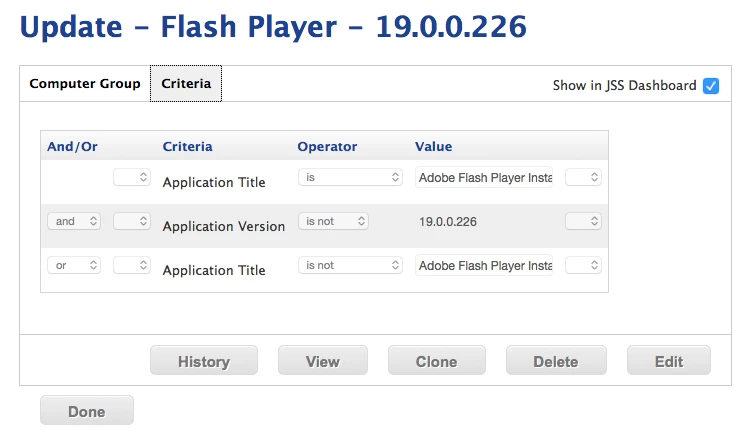Click the Edit button
Screen dimensions: 750x447
669,360
